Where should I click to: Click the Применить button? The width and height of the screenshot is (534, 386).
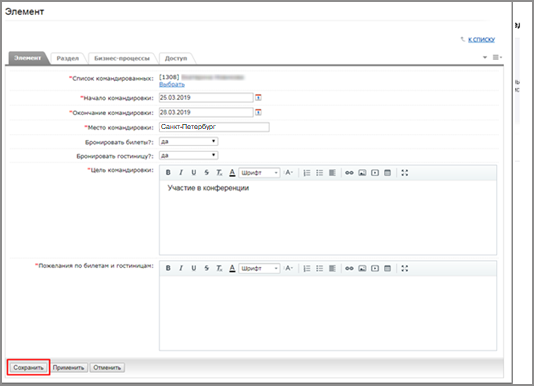click(68, 368)
